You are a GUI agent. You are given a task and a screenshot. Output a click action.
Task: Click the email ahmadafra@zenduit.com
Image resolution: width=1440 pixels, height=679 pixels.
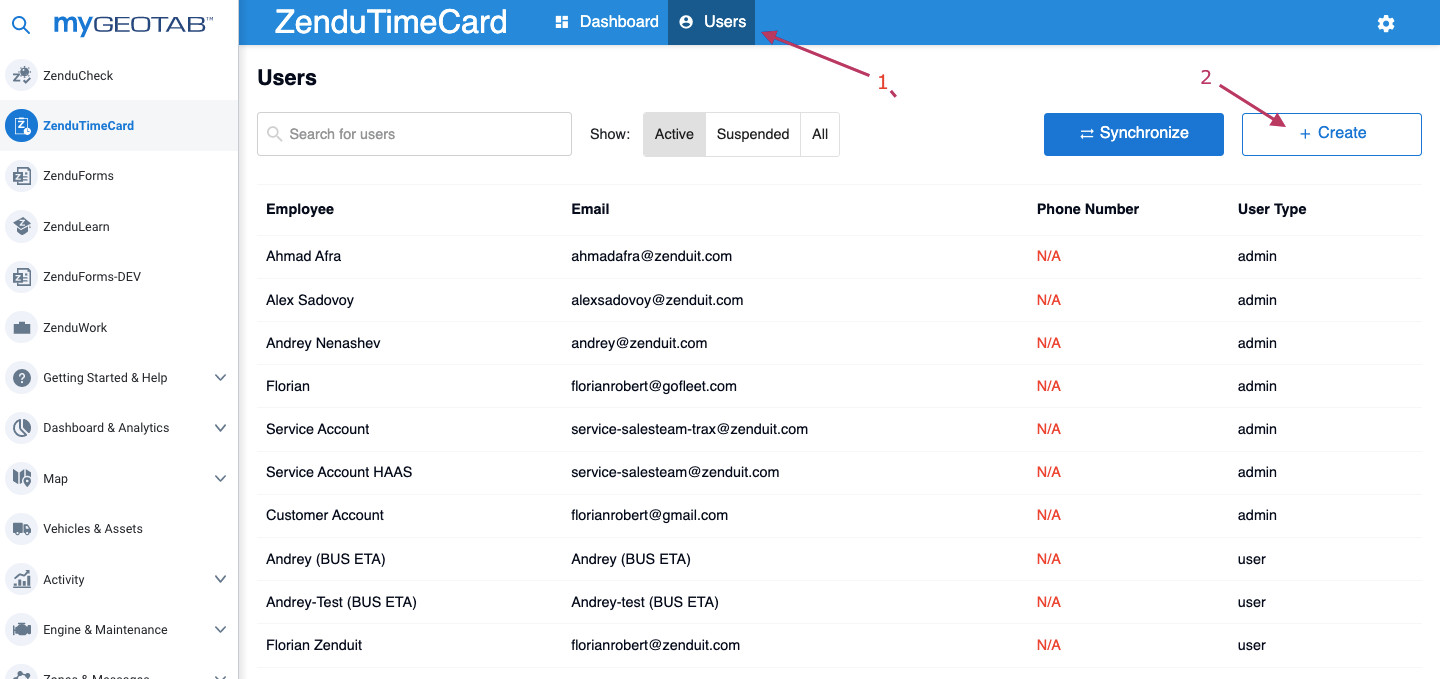pyautogui.click(x=652, y=256)
